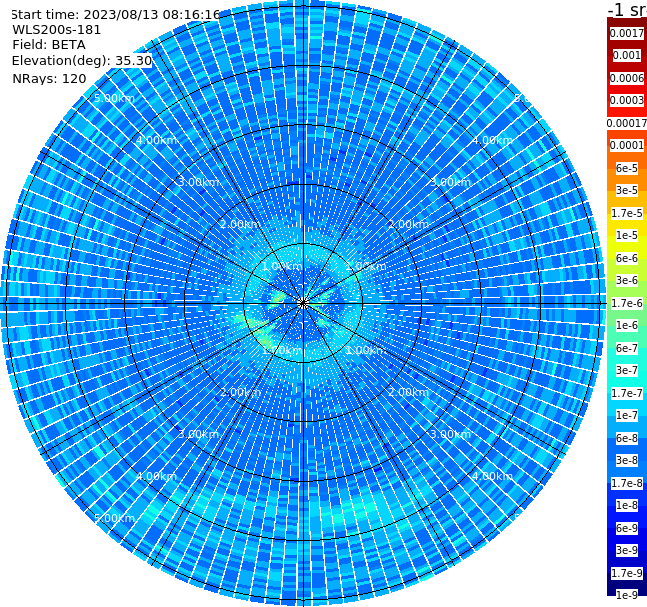This screenshot has width=647, height=607.
Task: Click the Start time 2023/08/13 08:16:16 text
Action: pyautogui.click(x=116, y=14)
